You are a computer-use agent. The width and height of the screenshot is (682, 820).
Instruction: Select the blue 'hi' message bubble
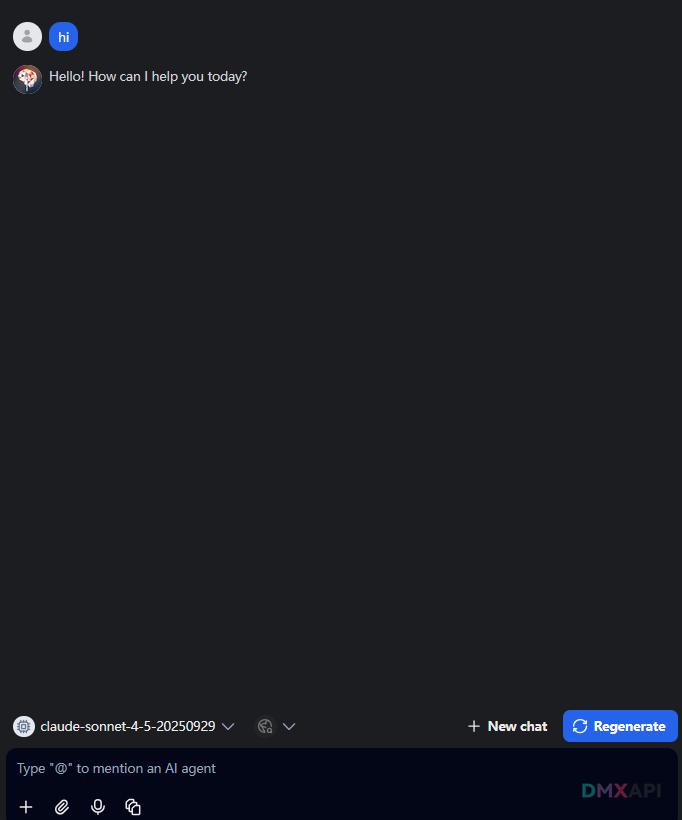click(63, 37)
